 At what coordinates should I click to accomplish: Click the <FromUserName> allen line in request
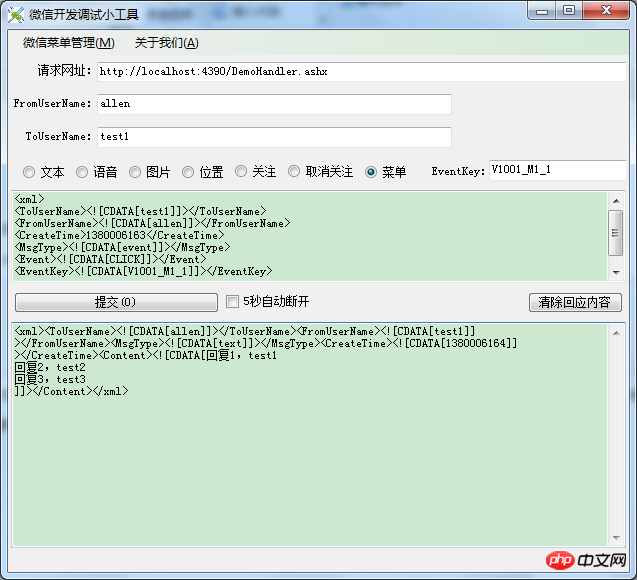pyautogui.click(x=152, y=223)
